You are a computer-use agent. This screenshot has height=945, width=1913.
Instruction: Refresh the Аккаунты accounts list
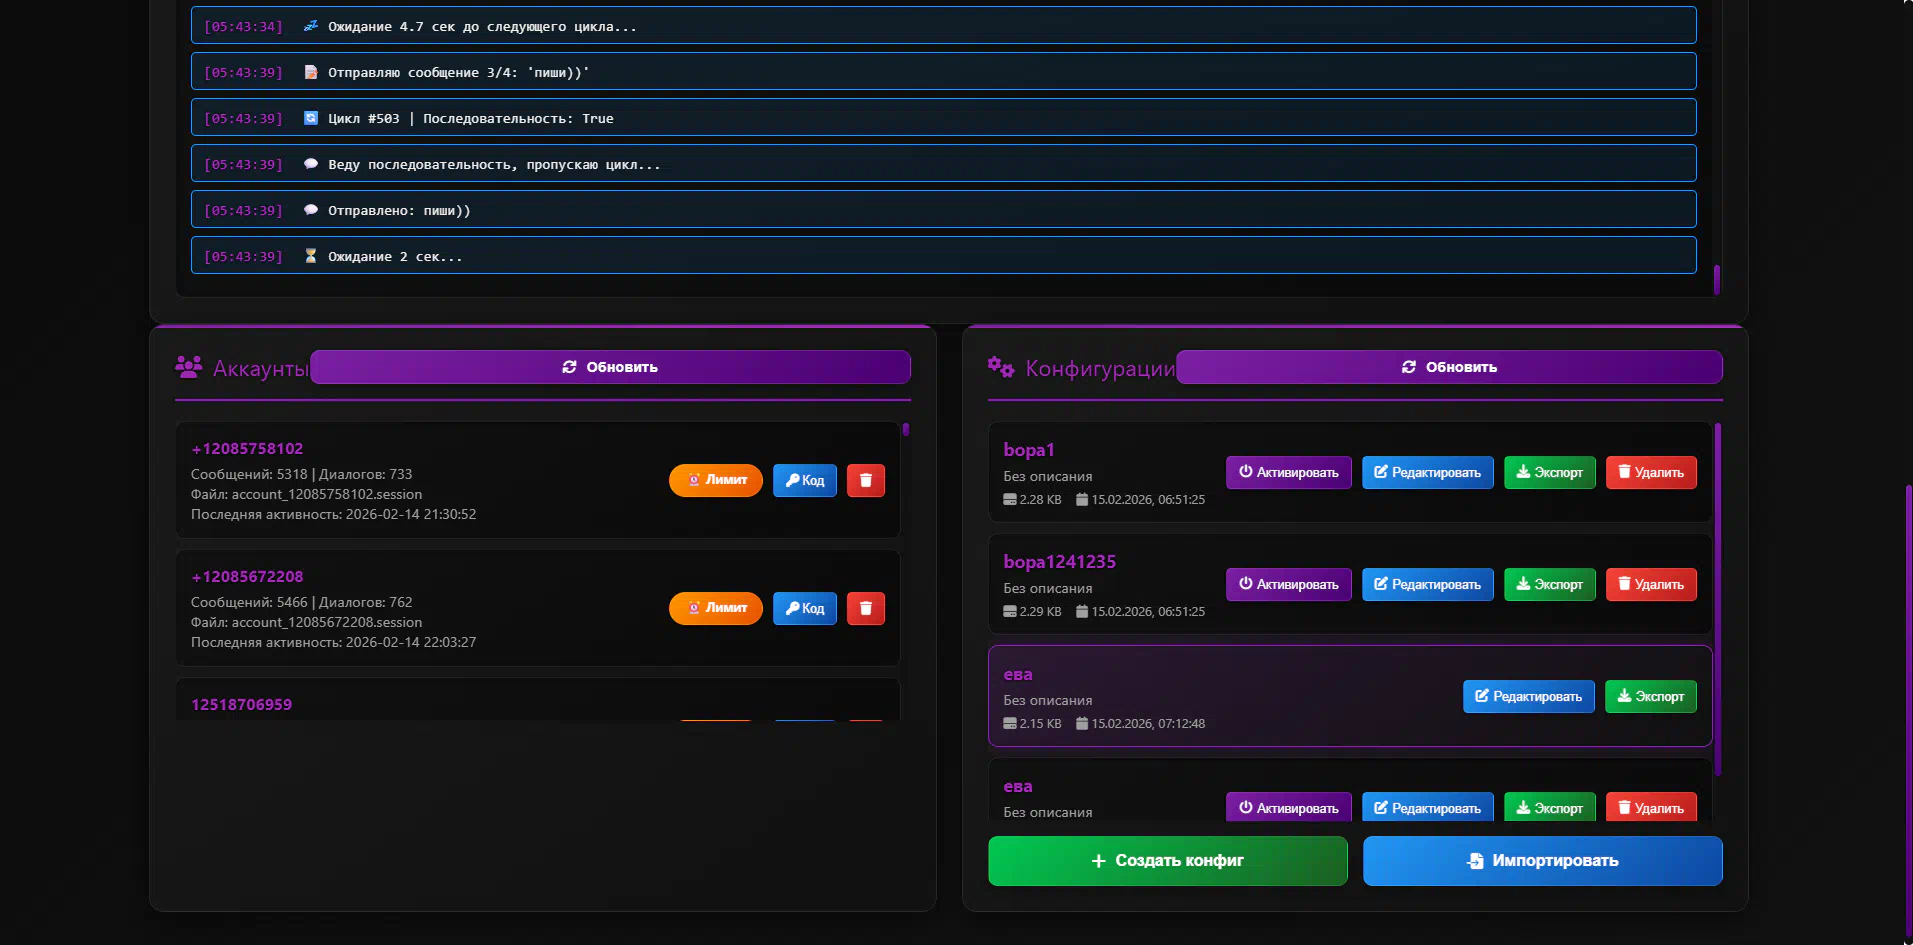click(x=610, y=367)
